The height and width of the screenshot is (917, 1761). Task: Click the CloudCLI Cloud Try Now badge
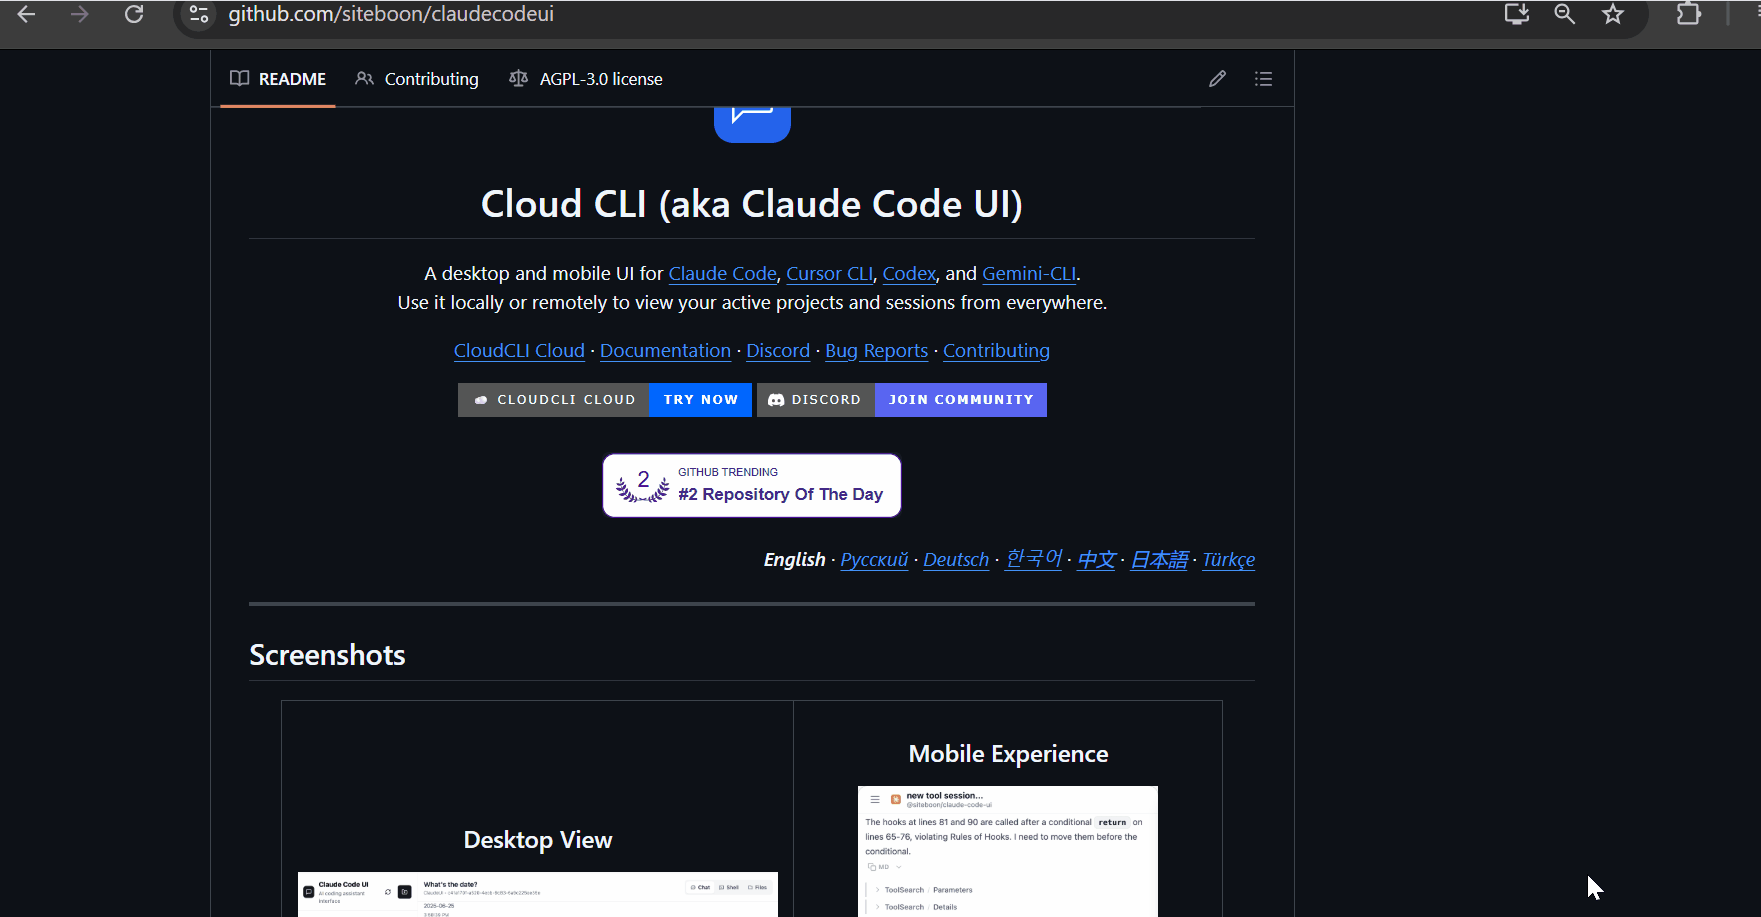[x=605, y=400]
